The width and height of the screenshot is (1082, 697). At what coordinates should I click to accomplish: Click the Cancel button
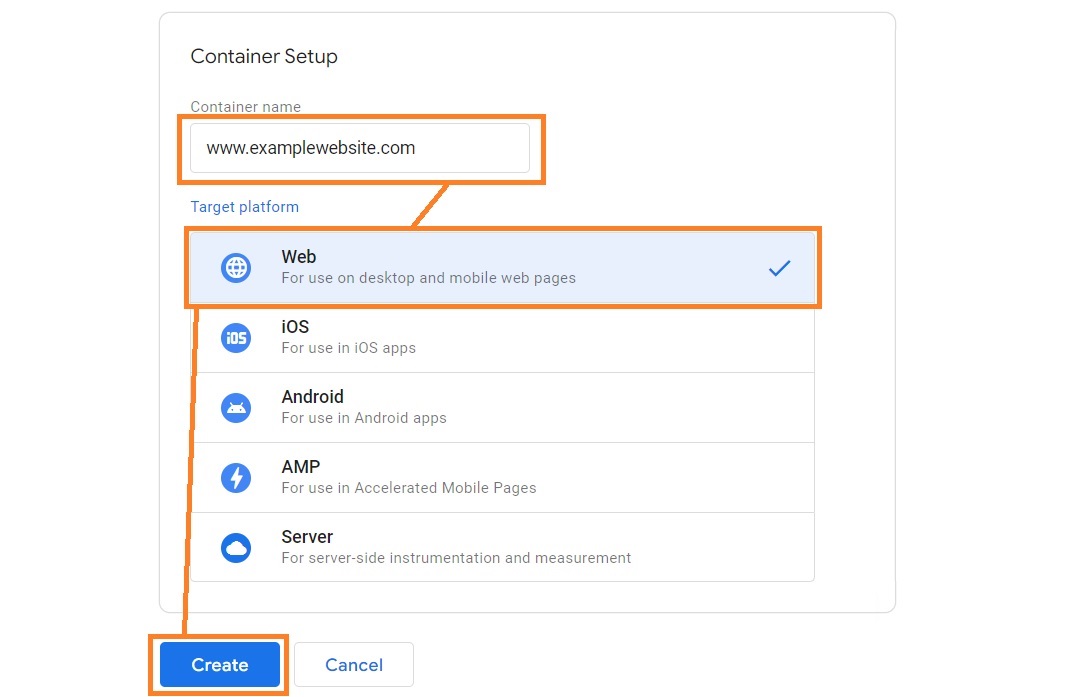353,664
